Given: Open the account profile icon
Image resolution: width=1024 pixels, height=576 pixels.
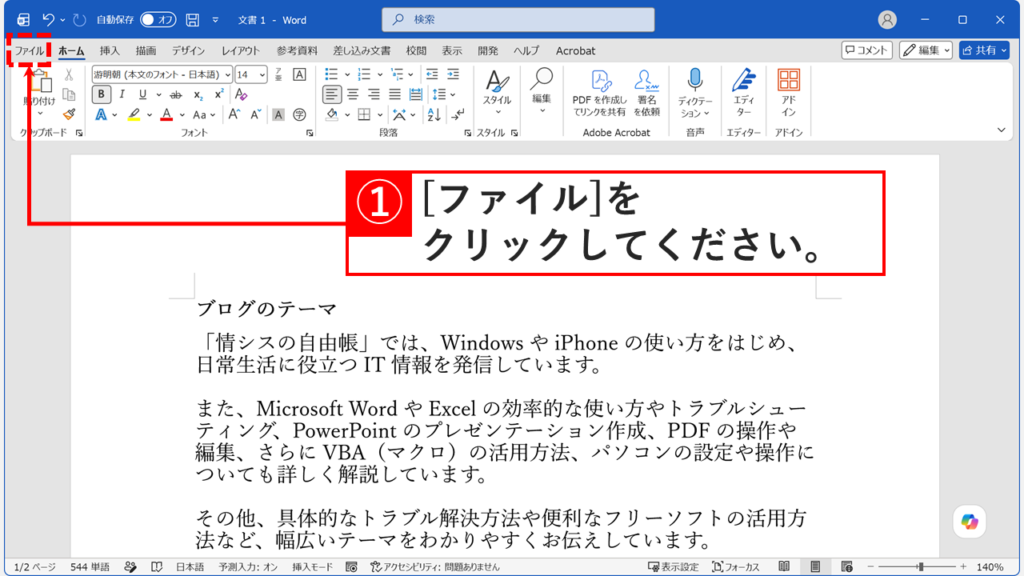Looking at the screenshot, I should [x=887, y=20].
